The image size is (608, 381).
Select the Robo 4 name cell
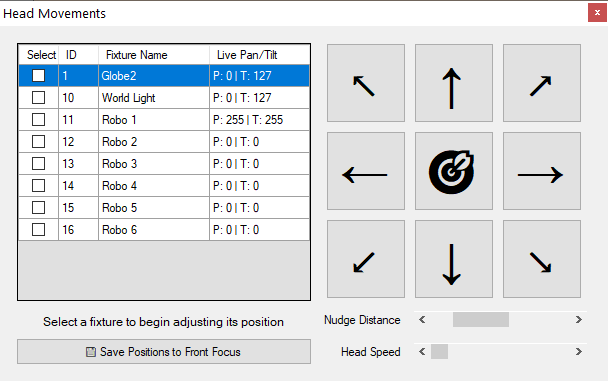[x=154, y=186]
